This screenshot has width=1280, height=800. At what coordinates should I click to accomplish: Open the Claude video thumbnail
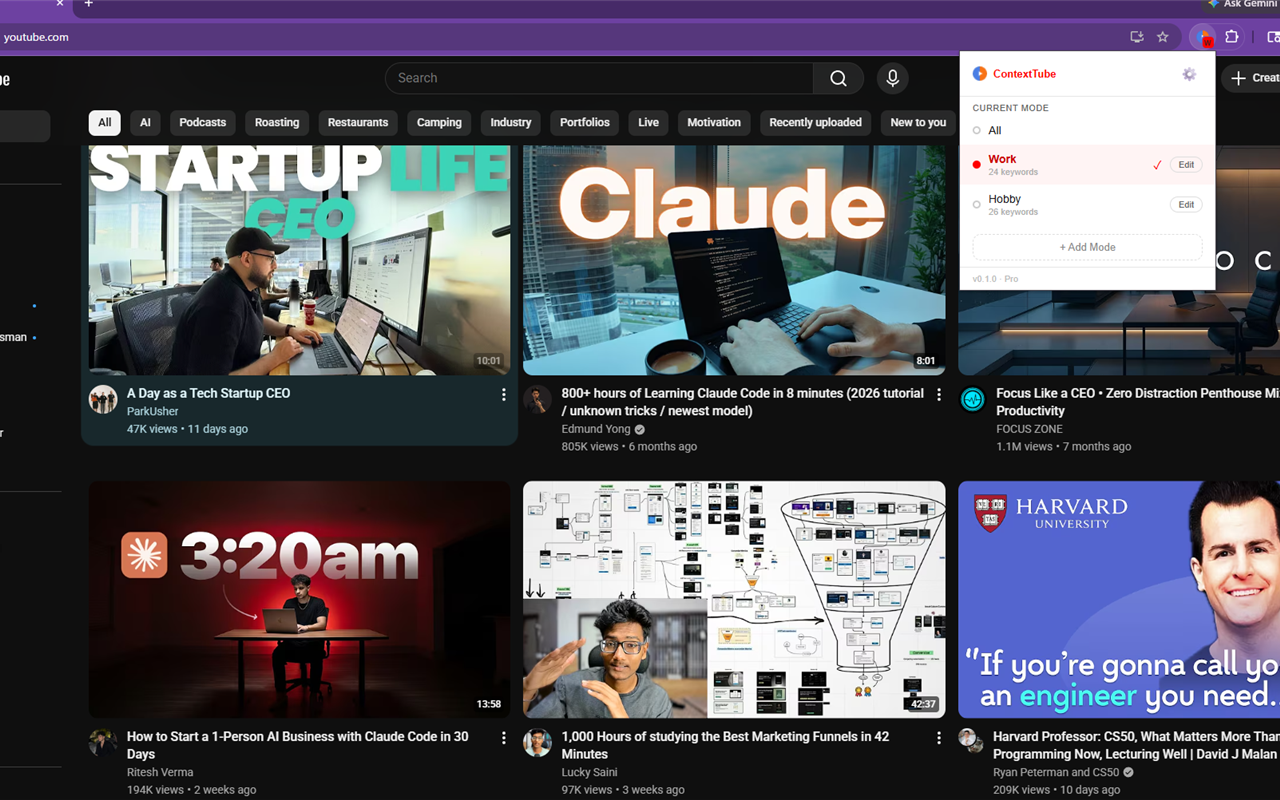pyautogui.click(x=734, y=260)
